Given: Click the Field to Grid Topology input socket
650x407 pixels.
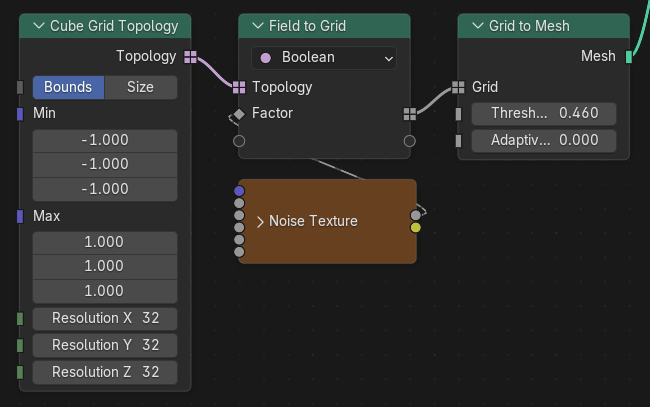Looking at the screenshot, I should coord(239,87).
